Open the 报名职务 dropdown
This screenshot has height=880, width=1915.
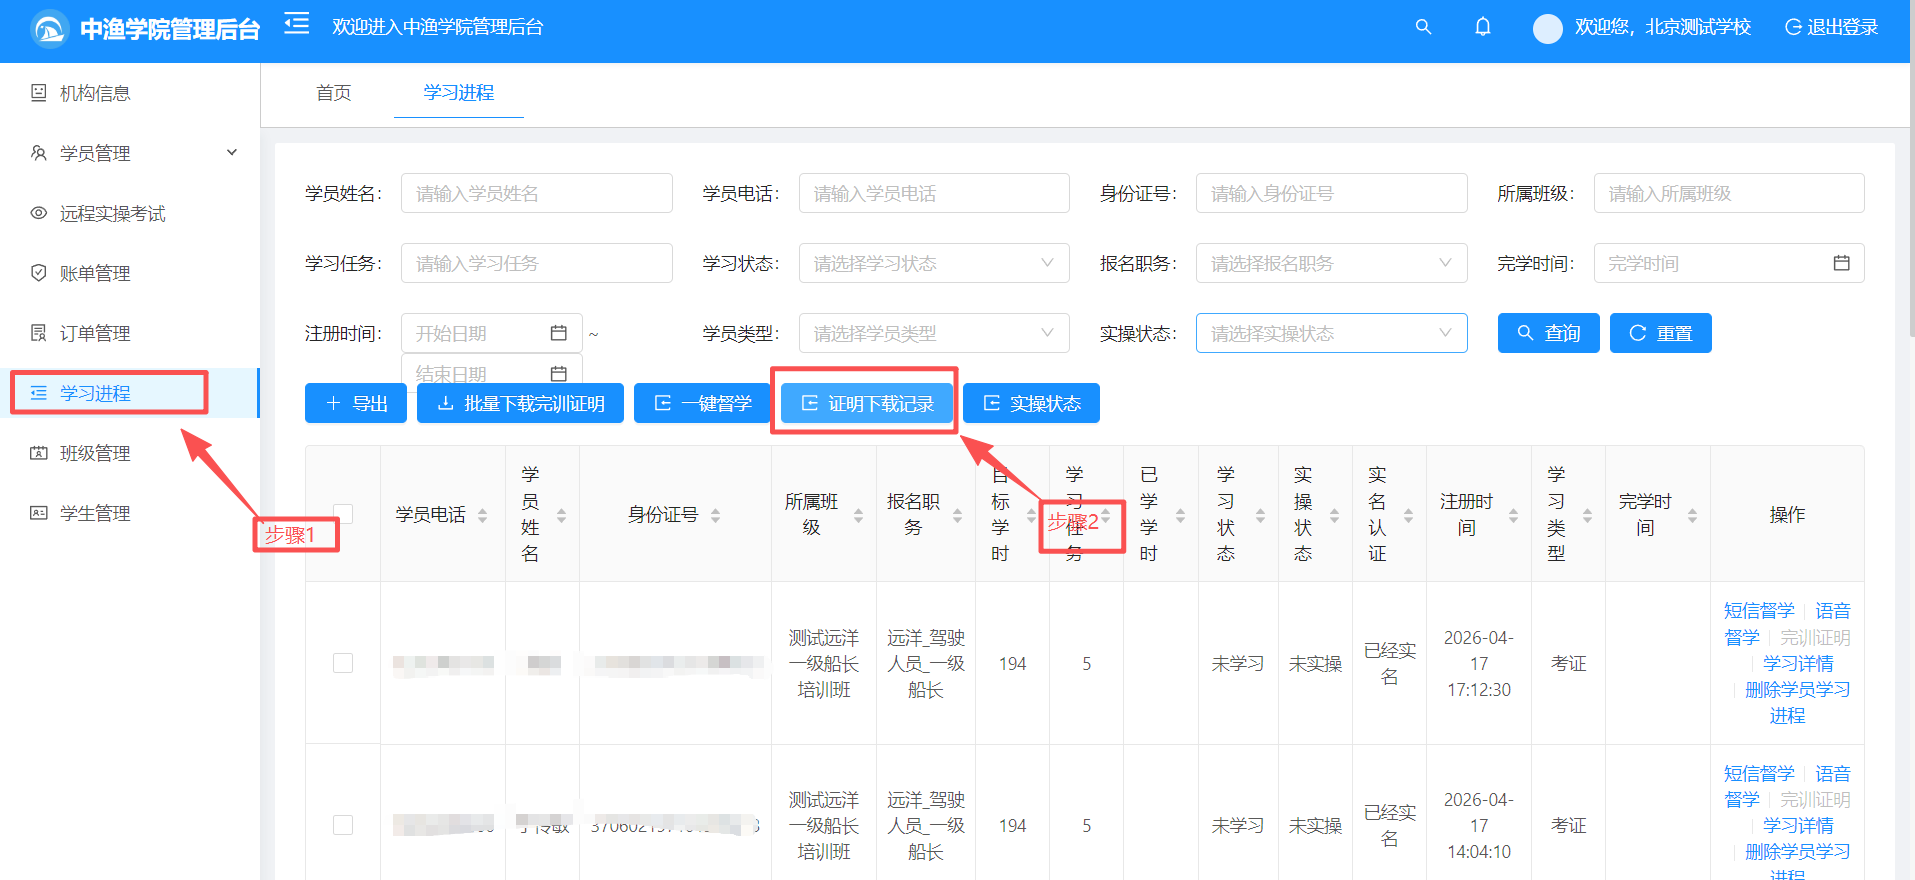click(x=1331, y=263)
